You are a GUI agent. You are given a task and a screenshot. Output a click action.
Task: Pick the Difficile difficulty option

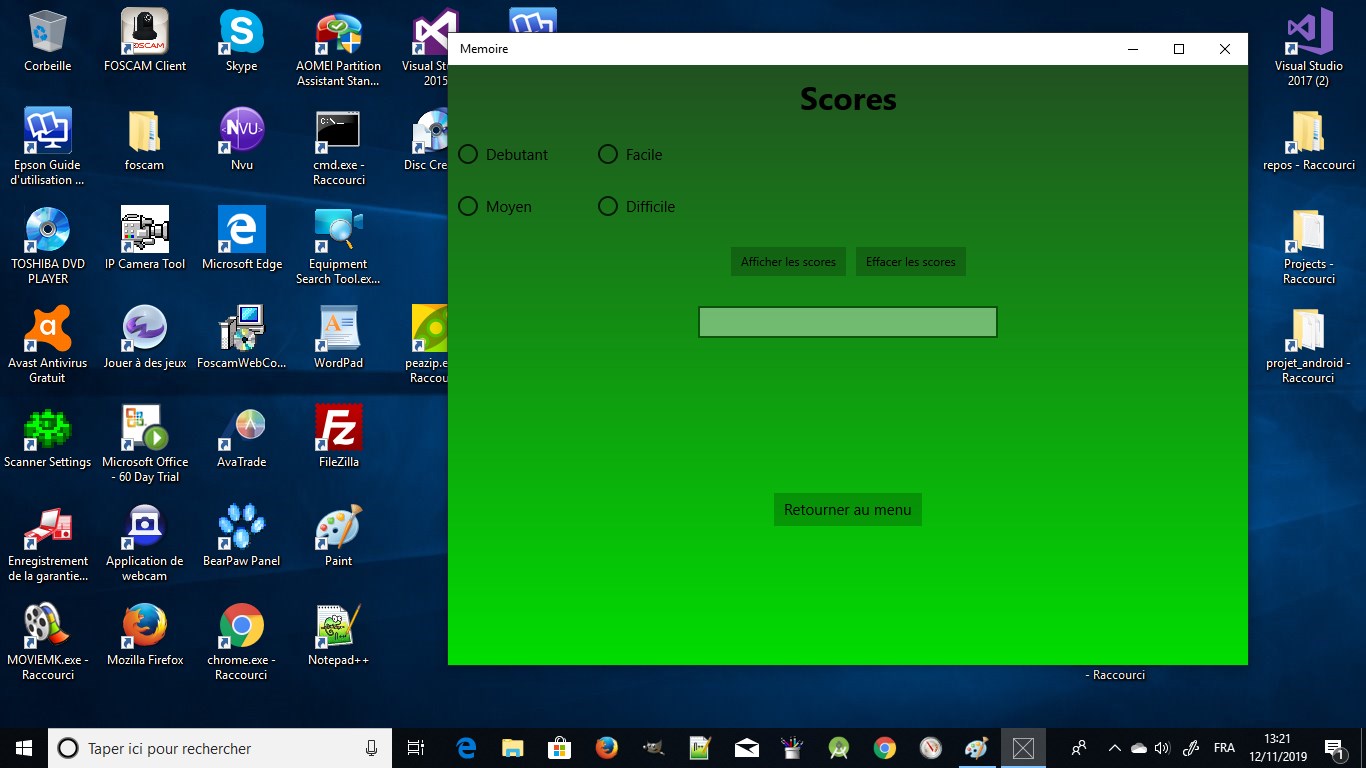pyautogui.click(x=636, y=206)
